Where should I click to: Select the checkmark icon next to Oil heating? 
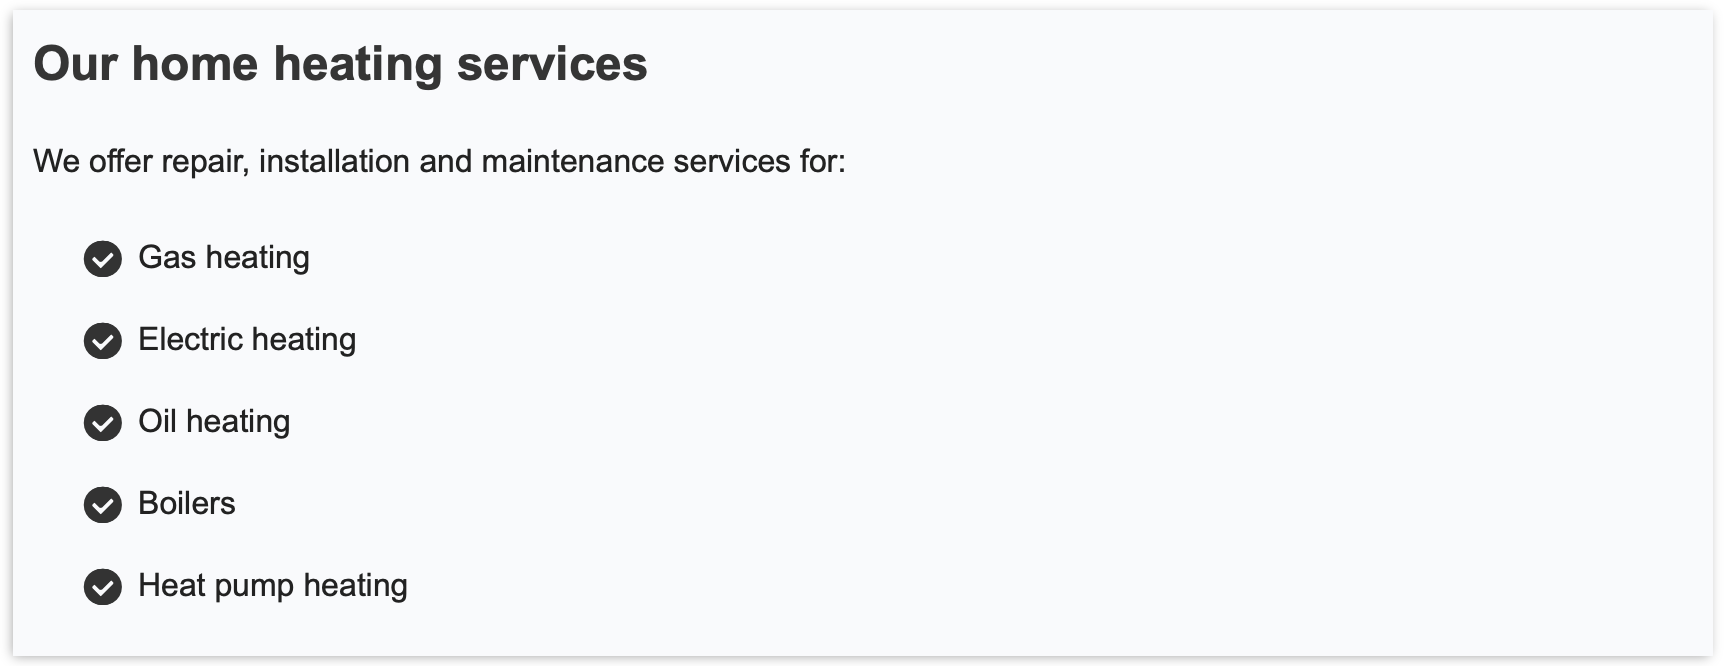tap(102, 422)
